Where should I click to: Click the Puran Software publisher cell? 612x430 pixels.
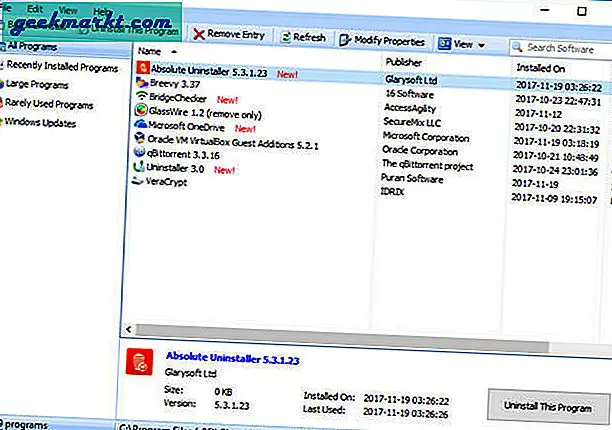[412, 178]
